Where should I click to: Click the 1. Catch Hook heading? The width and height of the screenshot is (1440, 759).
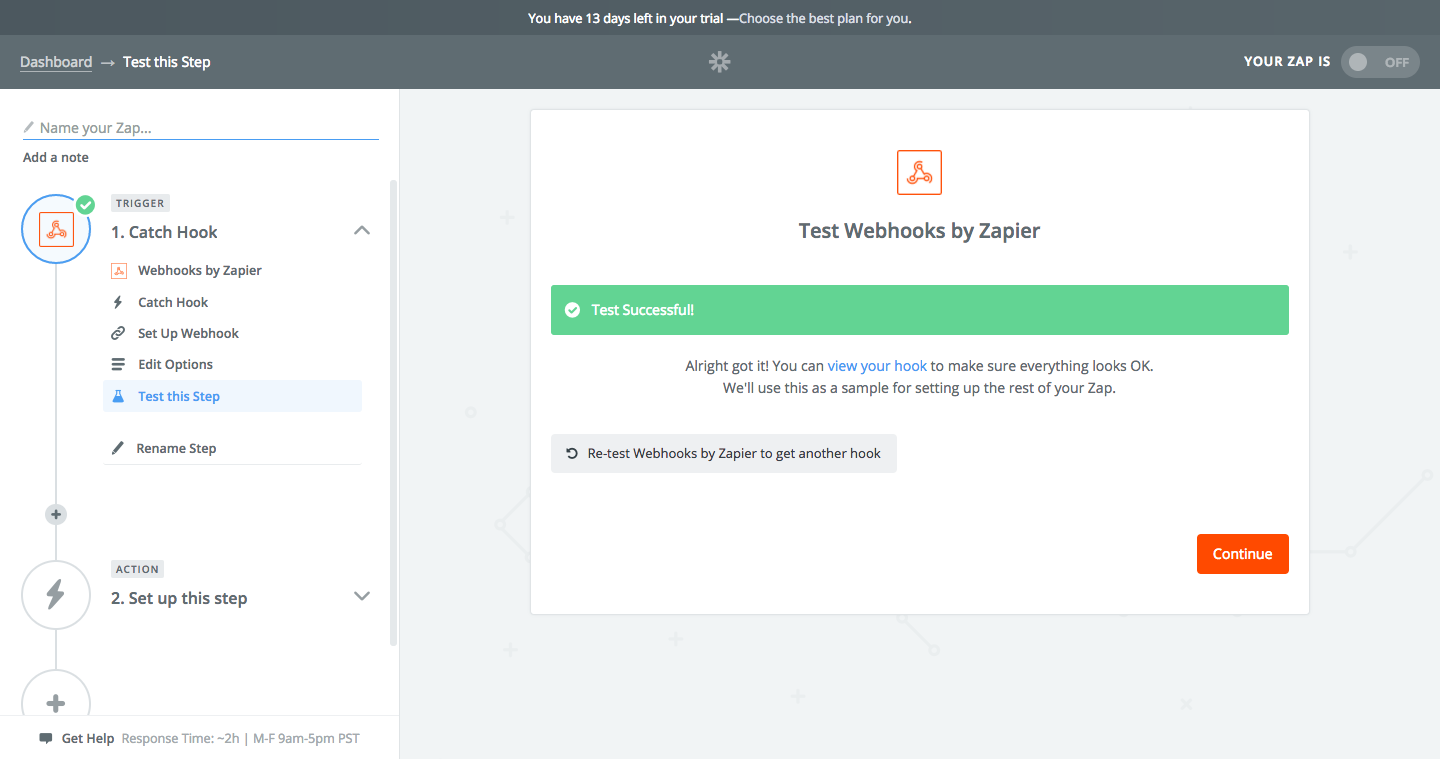tap(164, 232)
